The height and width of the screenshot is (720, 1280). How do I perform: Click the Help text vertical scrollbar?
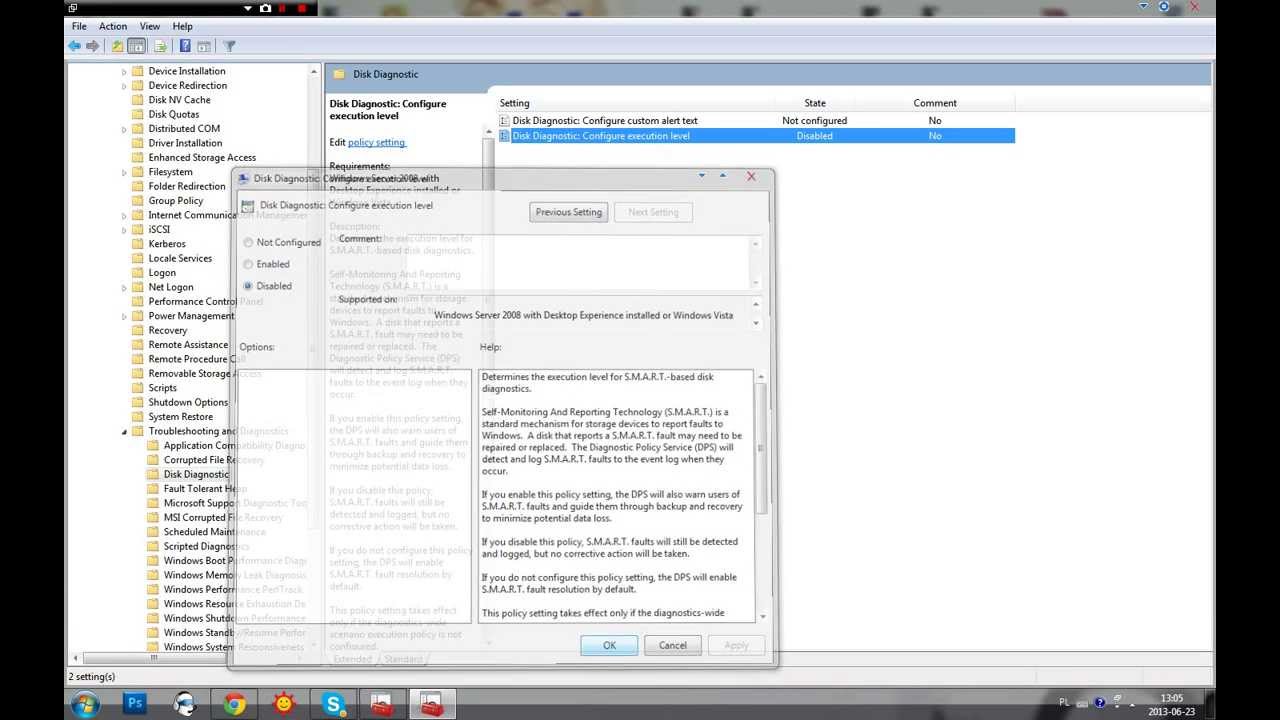[x=762, y=496]
